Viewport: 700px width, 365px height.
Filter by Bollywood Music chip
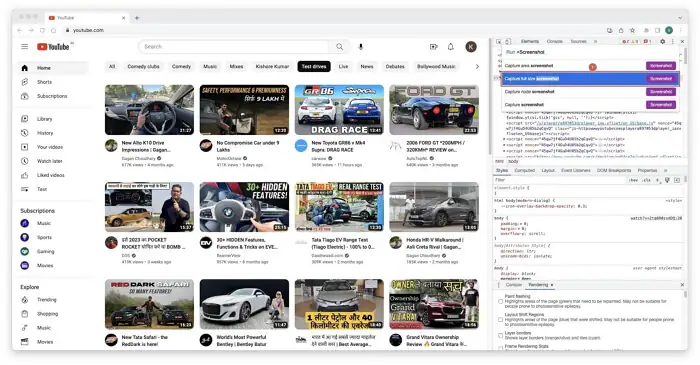click(x=436, y=66)
